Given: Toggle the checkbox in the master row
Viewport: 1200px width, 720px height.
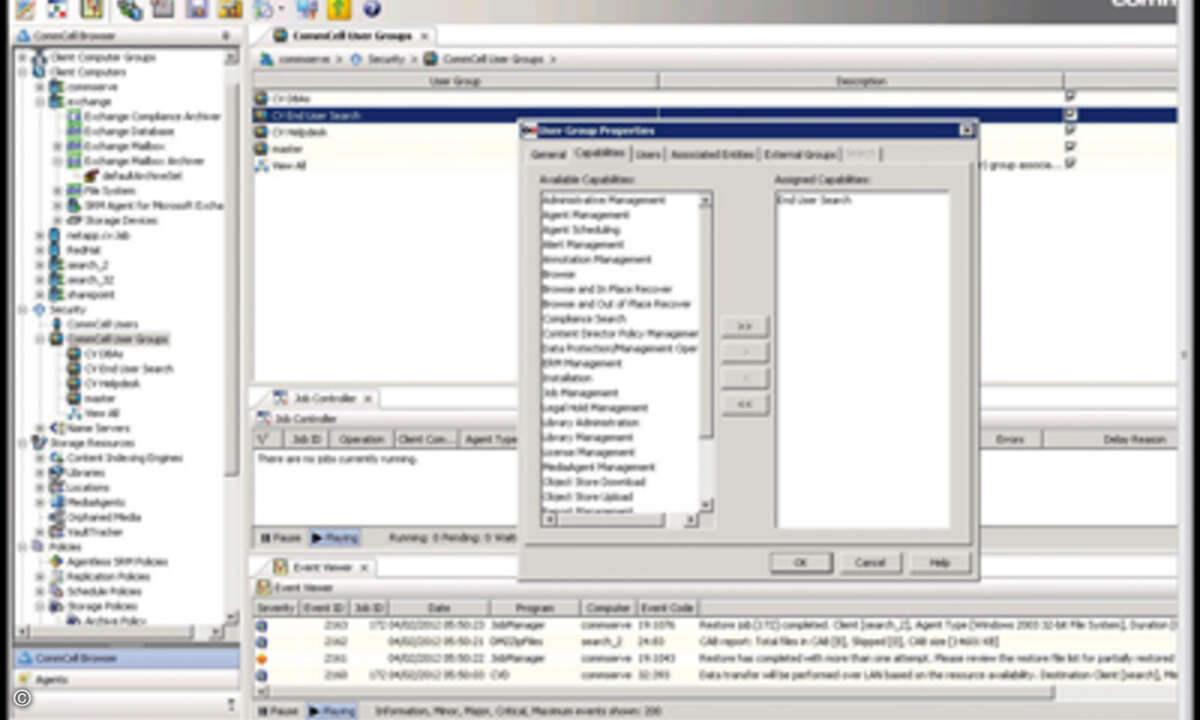Looking at the screenshot, I should pos(1071,147).
